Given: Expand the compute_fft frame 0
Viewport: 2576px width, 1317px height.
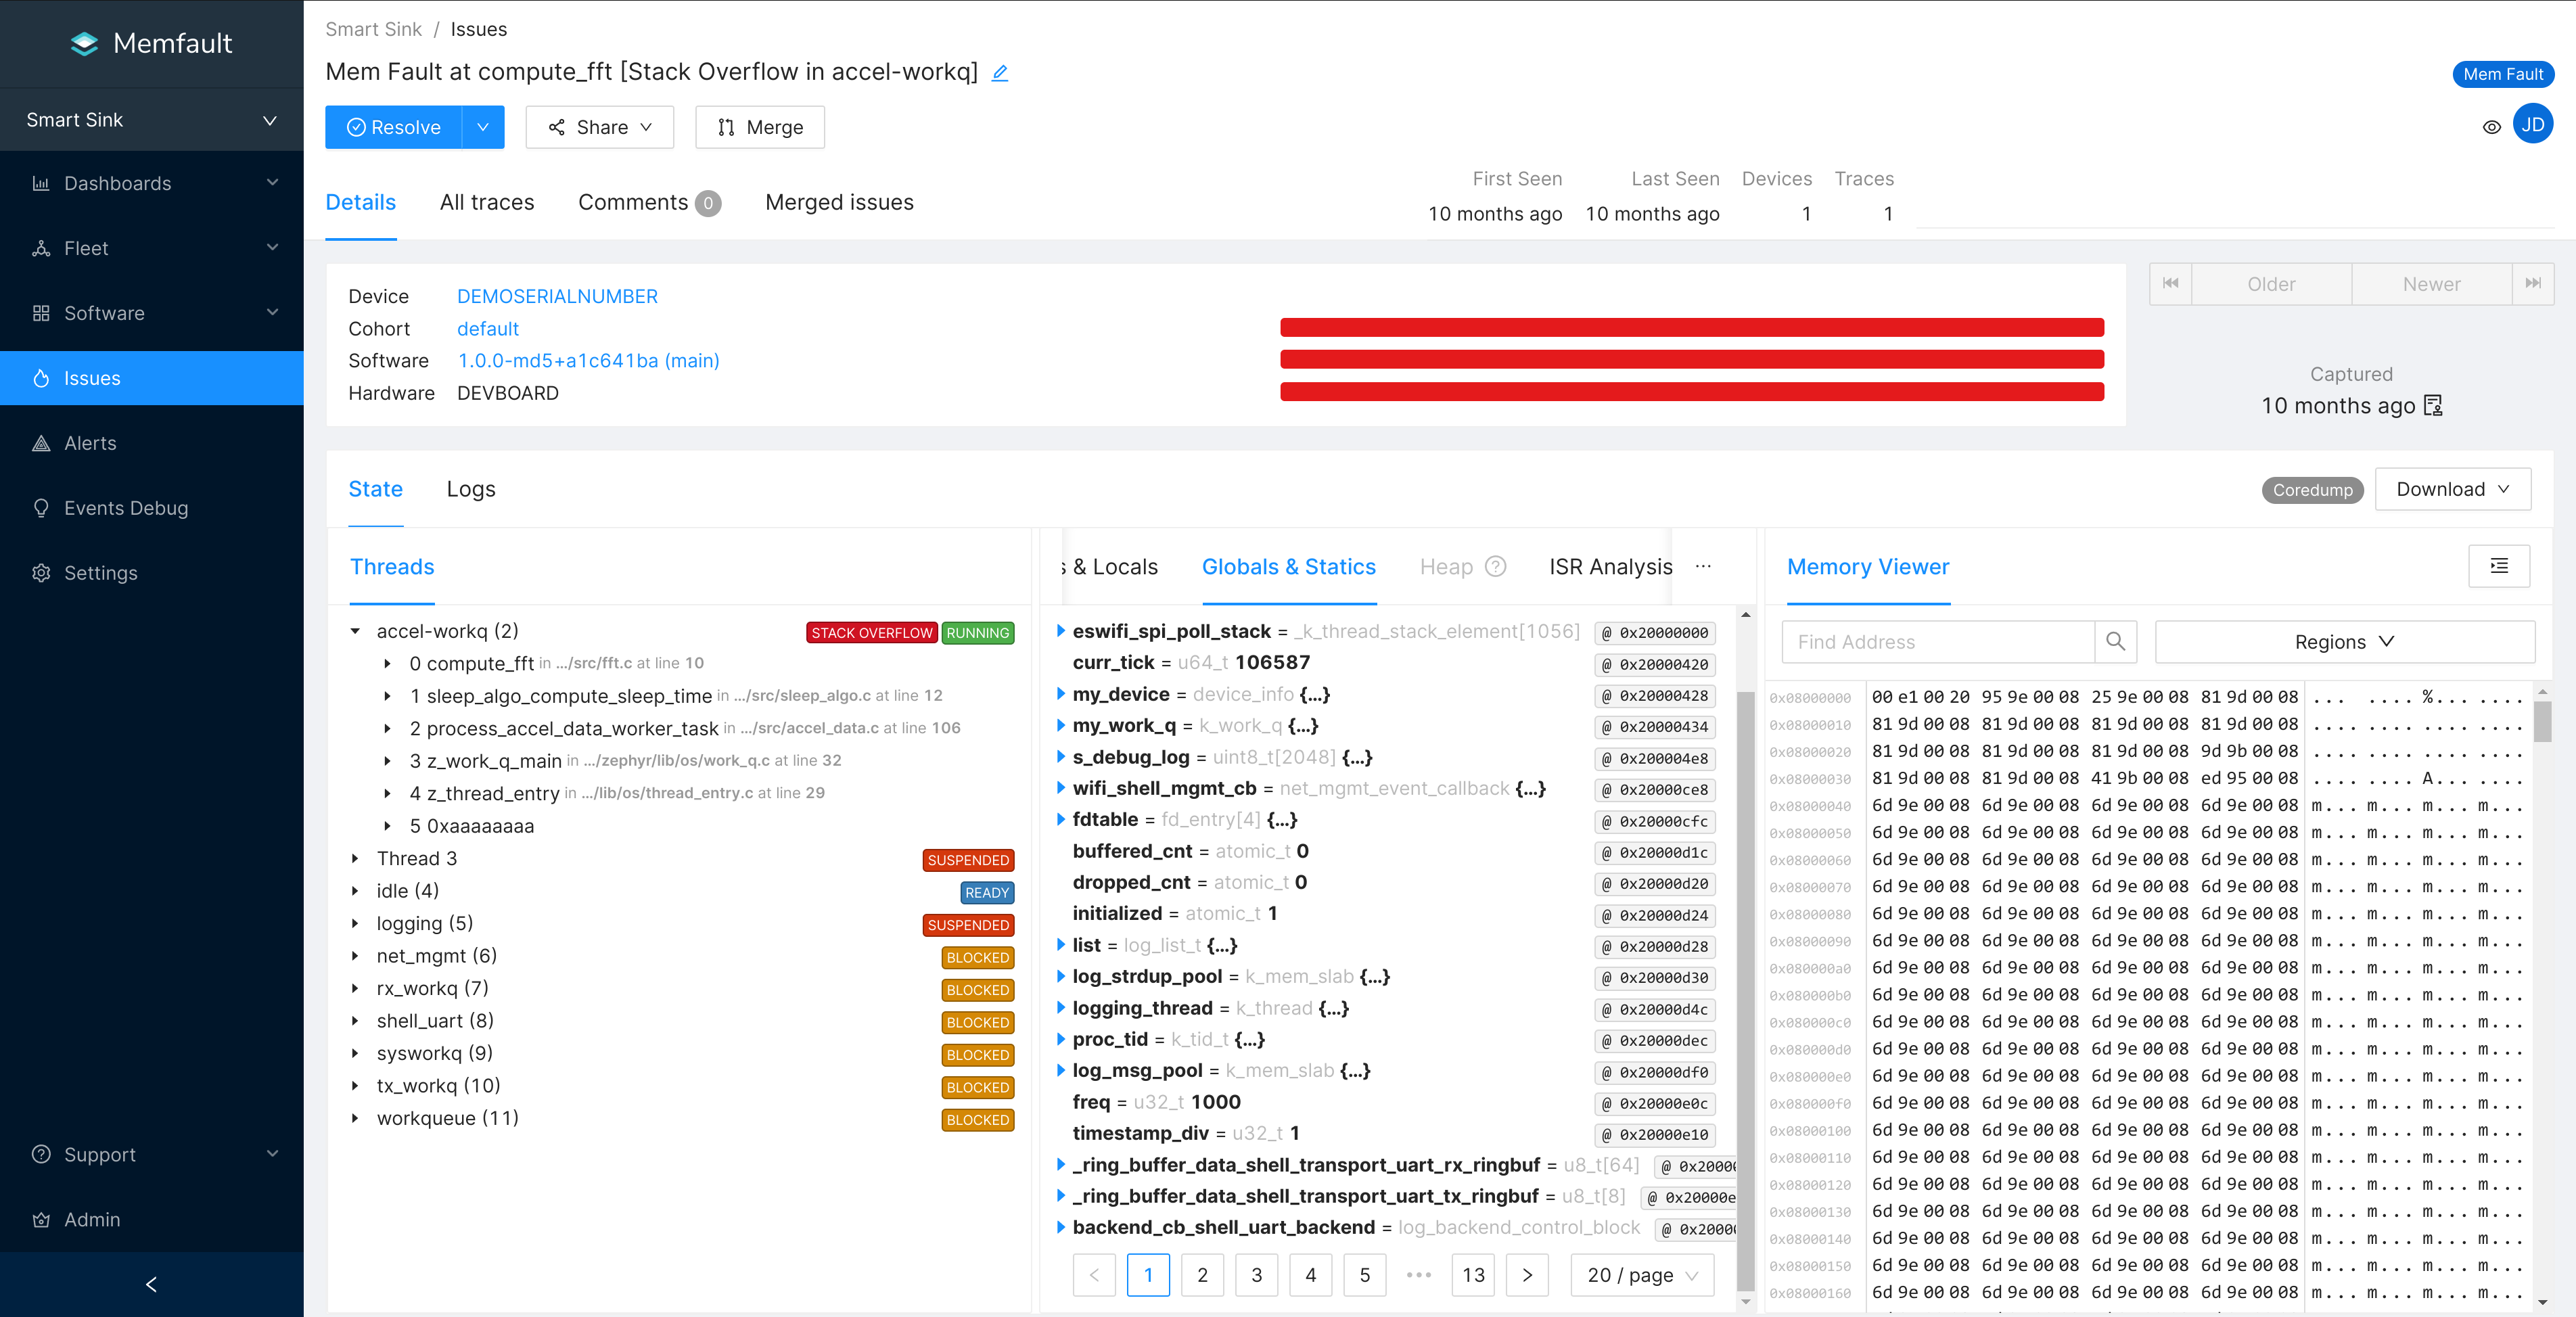Looking at the screenshot, I should (388, 664).
